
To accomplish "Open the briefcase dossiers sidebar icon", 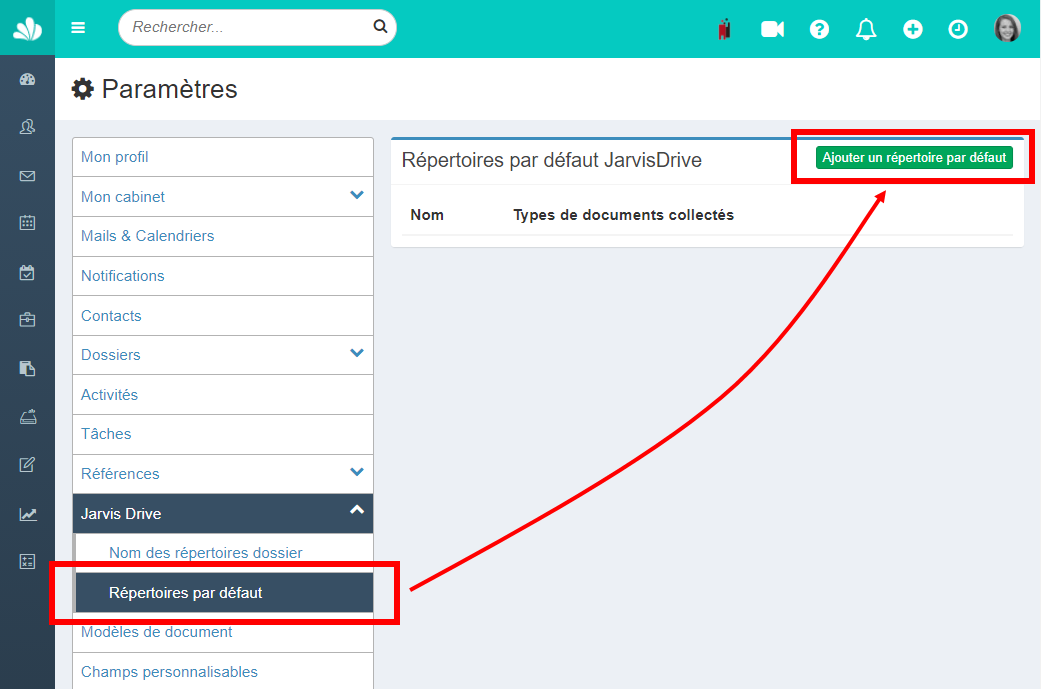I will pyautogui.click(x=27, y=320).
